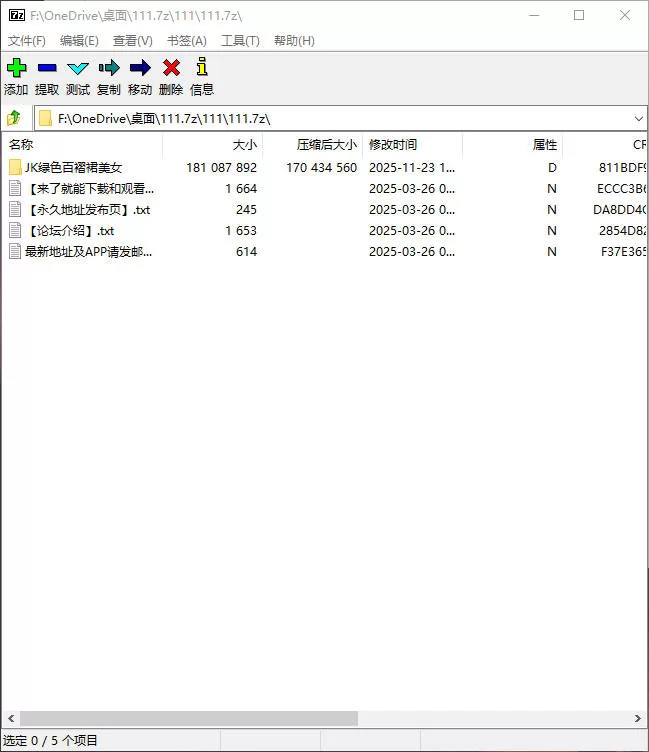Click the status bar text 选定 0 / 5 个项目
649x752 pixels.
click(x=50, y=740)
